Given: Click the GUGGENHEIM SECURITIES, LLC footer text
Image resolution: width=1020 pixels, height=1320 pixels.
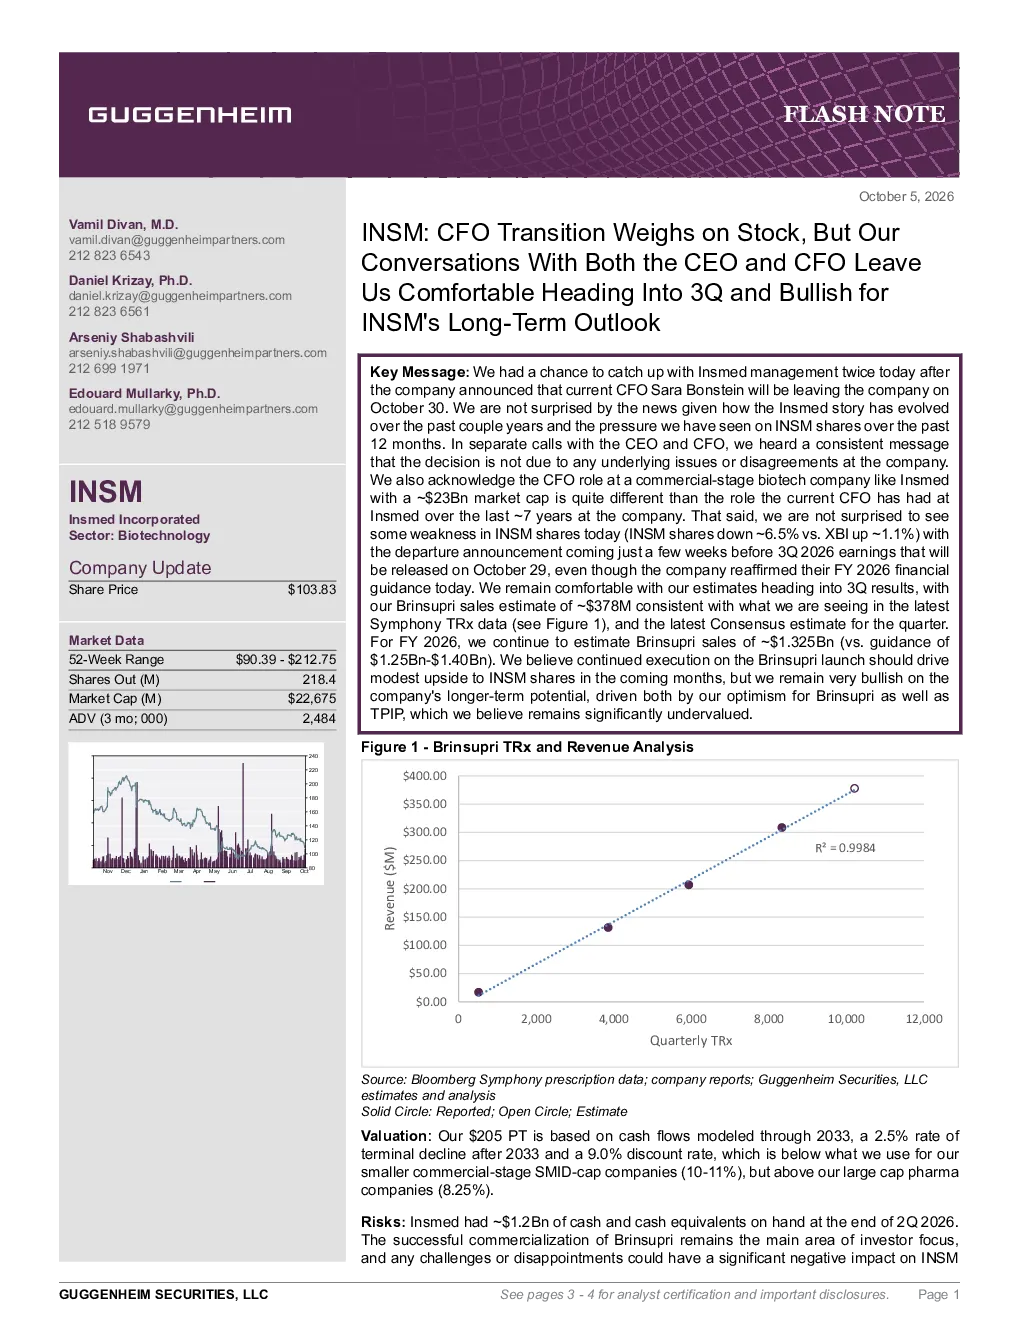Looking at the screenshot, I should tap(164, 1295).
